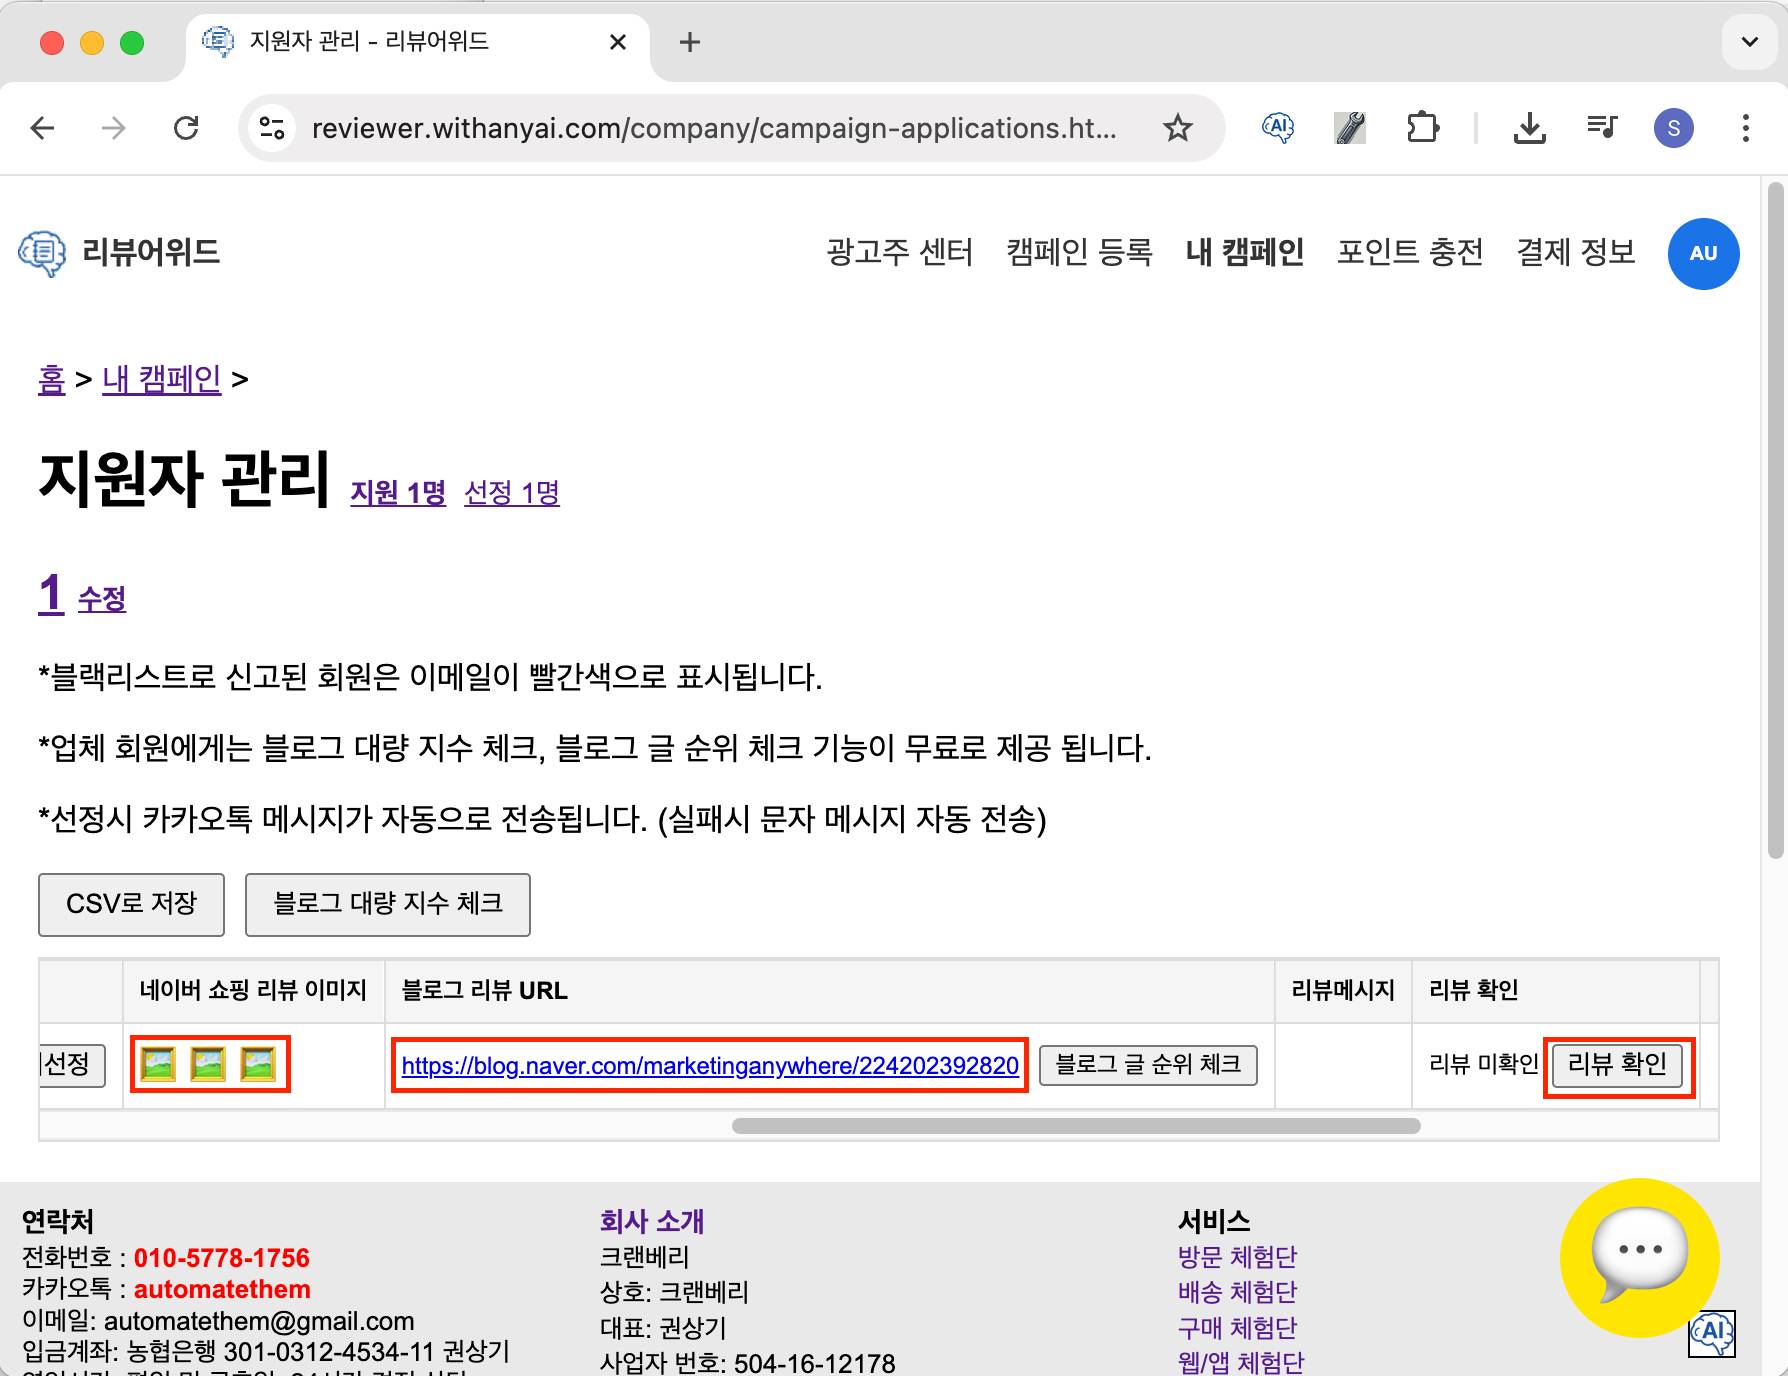This screenshot has width=1788, height=1376.
Task: Click the AI extension icon in toolbar
Action: (x=1278, y=128)
